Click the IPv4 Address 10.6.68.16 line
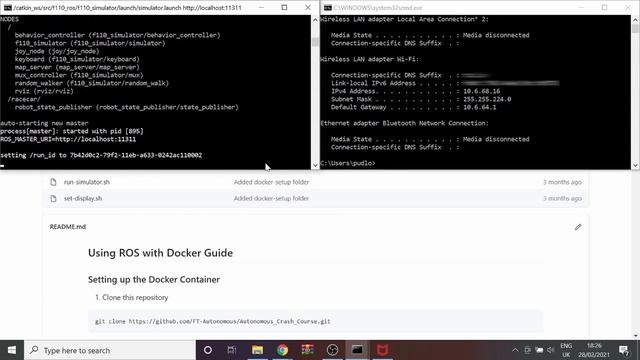The width and height of the screenshot is (640, 360). (415, 91)
